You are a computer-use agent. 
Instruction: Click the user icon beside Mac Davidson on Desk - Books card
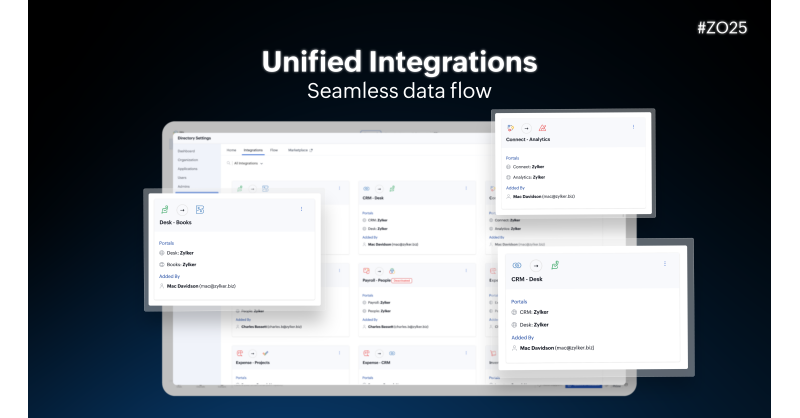pos(162,286)
